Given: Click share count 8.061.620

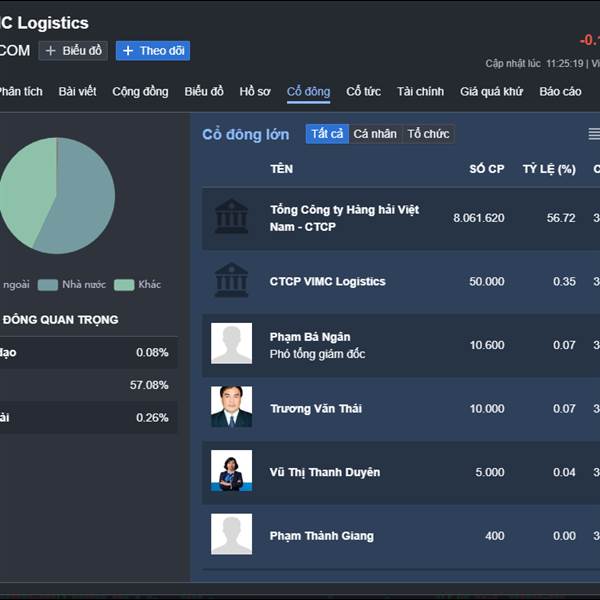Looking at the screenshot, I should [x=479, y=218].
